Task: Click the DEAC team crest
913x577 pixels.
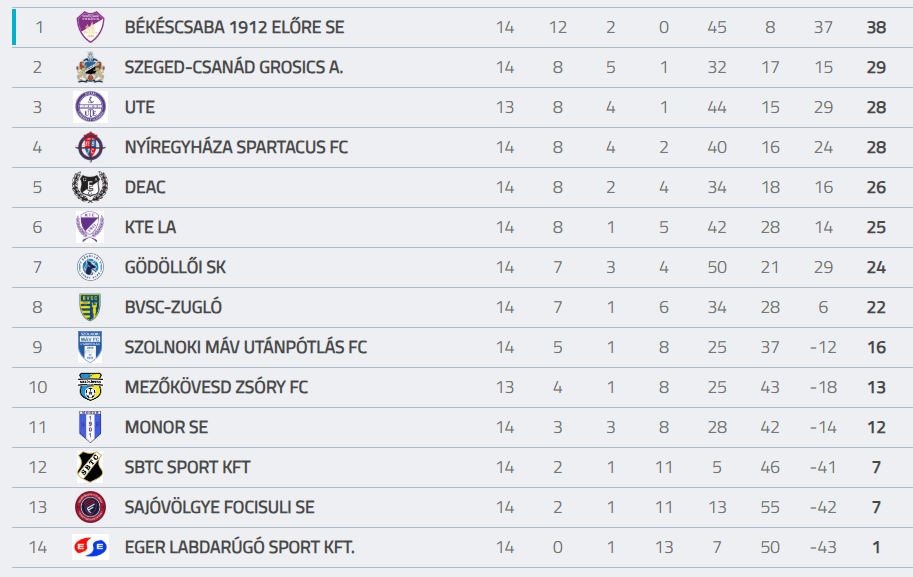Action: (90, 187)
